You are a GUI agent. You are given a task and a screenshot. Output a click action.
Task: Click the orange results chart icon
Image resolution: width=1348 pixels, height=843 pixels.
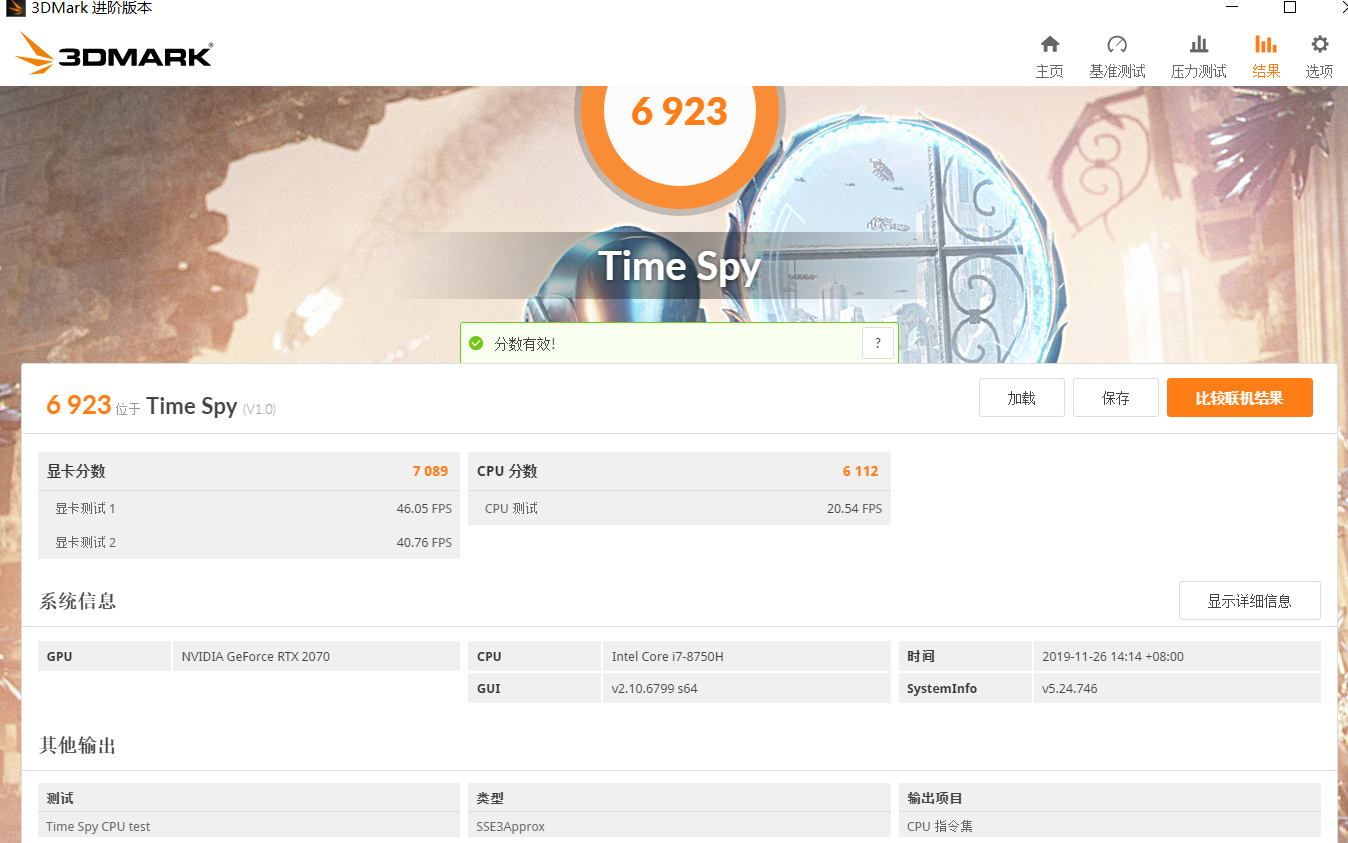(x=1266, y=44)
